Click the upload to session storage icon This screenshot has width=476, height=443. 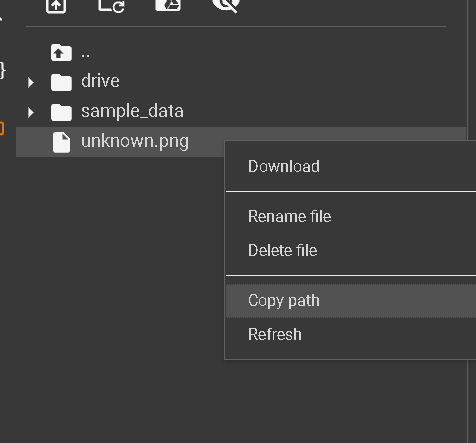coord(56,6)
